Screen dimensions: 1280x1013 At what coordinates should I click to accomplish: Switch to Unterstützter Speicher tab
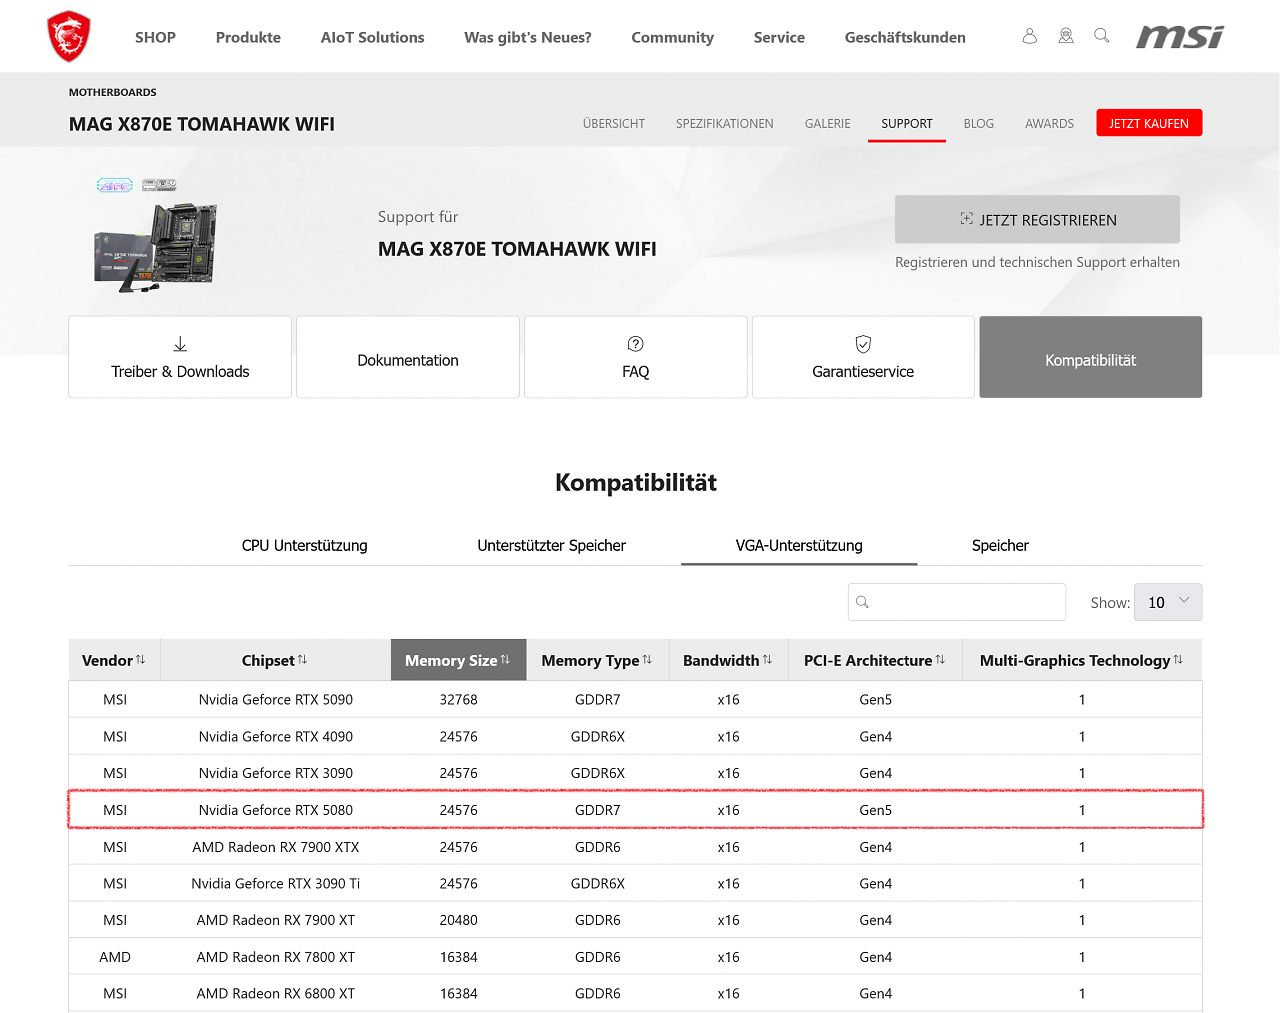click(552, 545)
